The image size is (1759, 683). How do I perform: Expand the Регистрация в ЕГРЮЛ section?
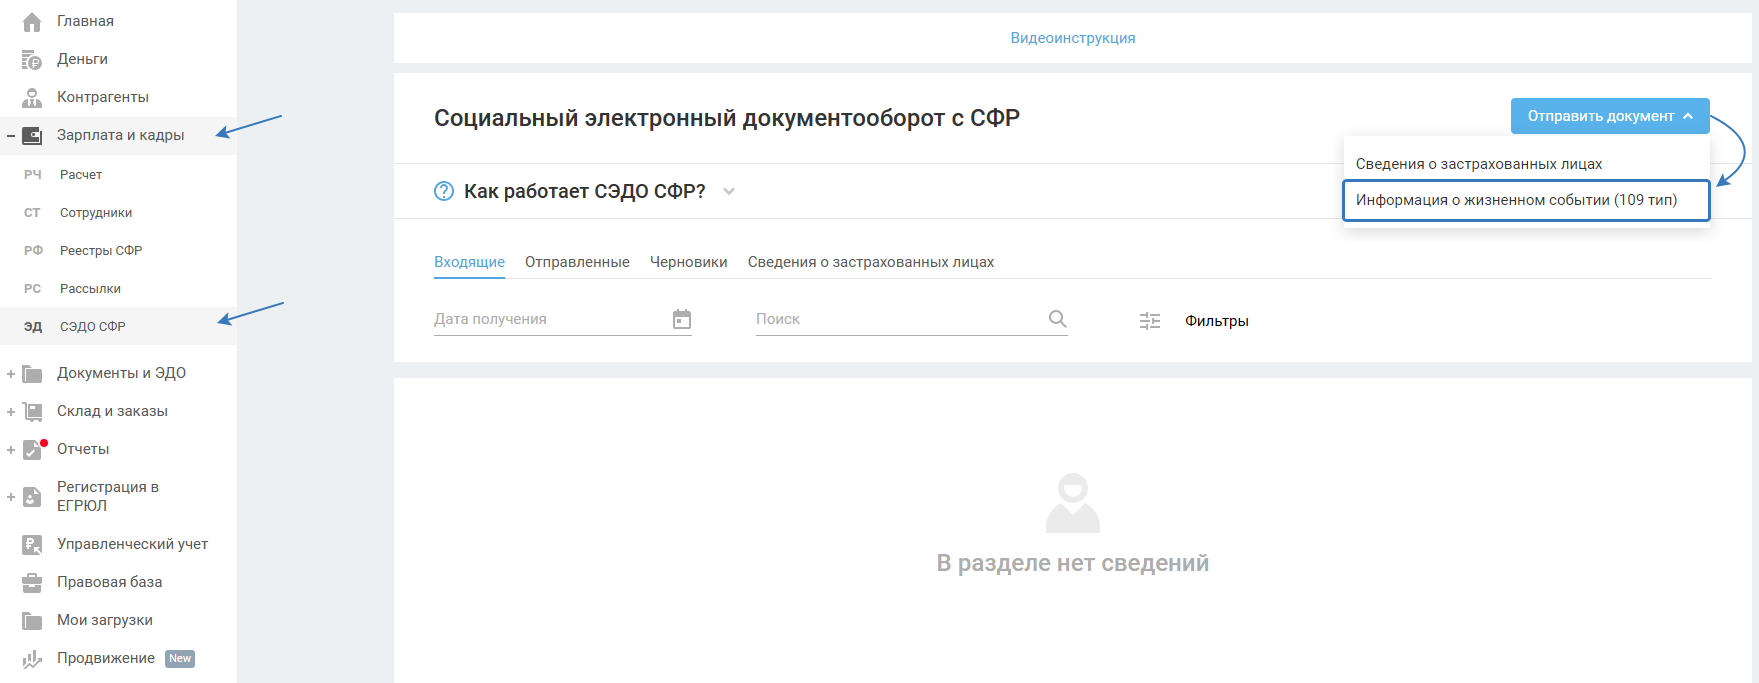[10, 497]
